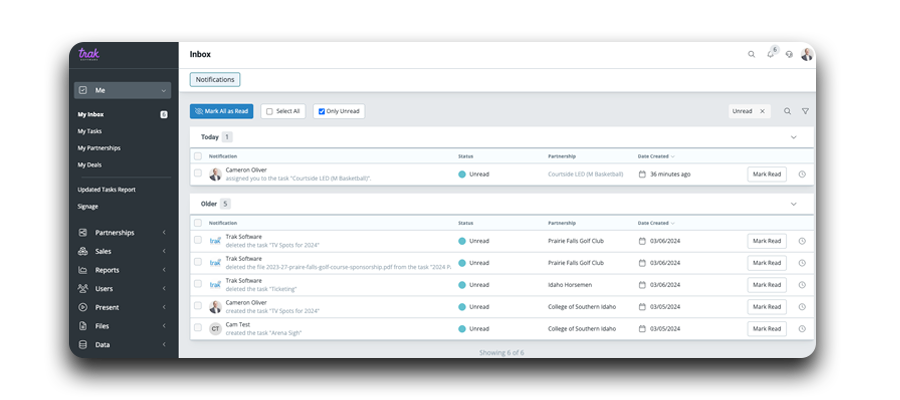The height and width of the screenshot is (400, 900).
Task: Click the list search magnifier icon
Action: pos(788,111)
